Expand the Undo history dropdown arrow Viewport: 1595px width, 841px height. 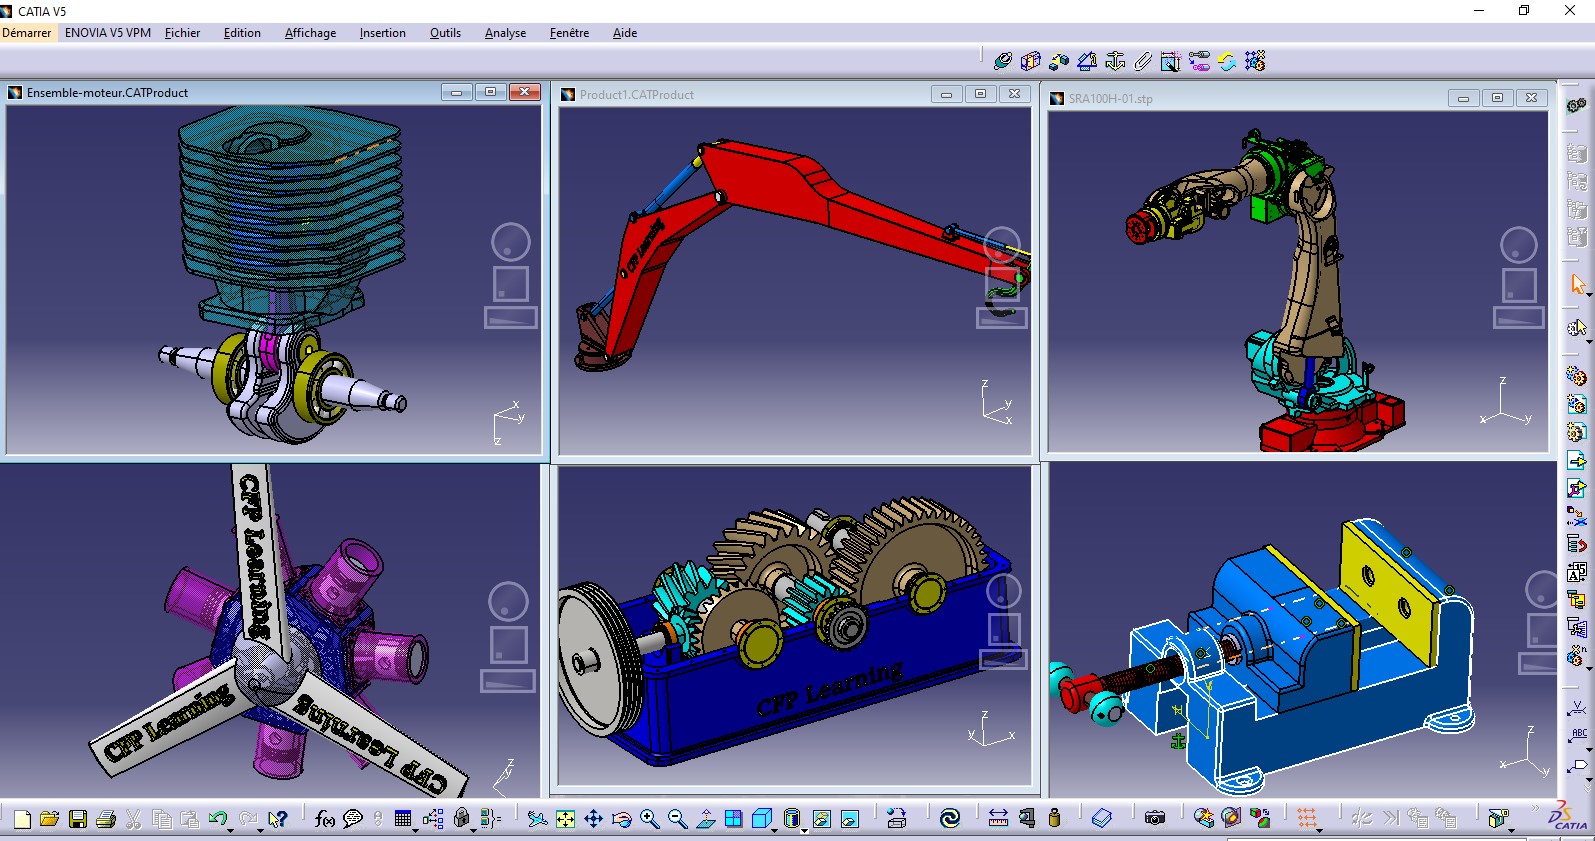[231, 830]
